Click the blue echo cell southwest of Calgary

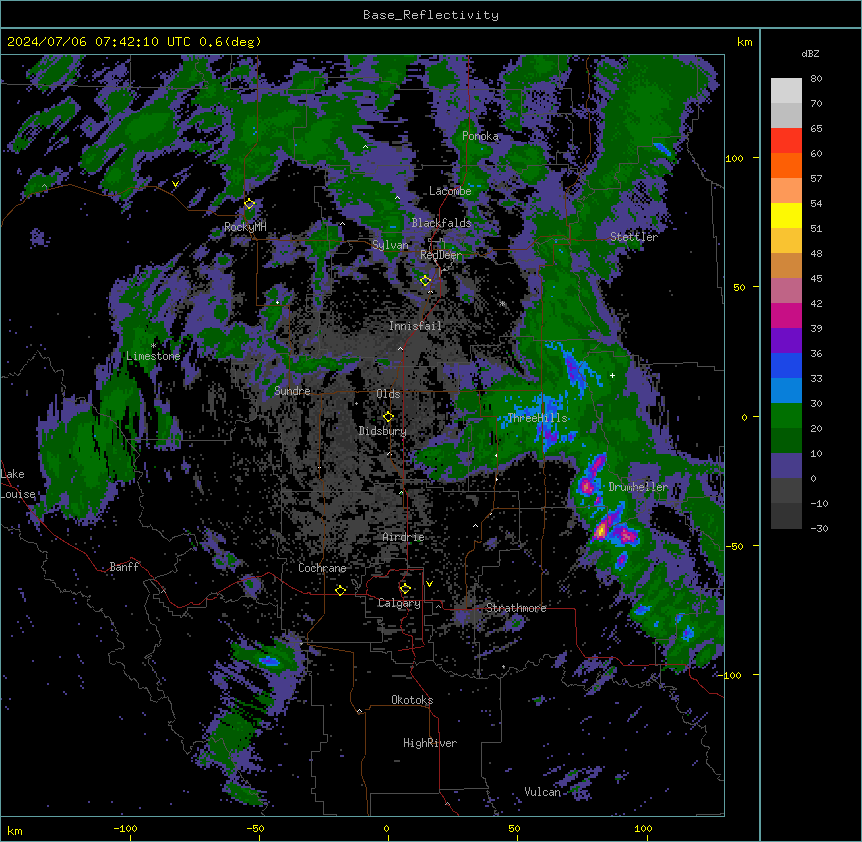pyautogui.click(x=269, y=661)
